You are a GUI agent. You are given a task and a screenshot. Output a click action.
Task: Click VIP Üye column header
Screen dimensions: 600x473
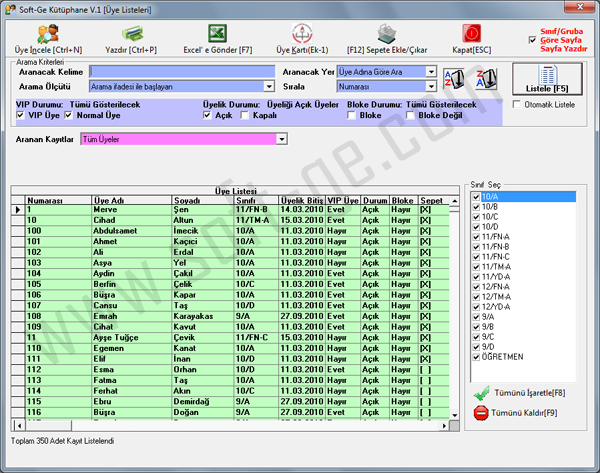(343, 201)
